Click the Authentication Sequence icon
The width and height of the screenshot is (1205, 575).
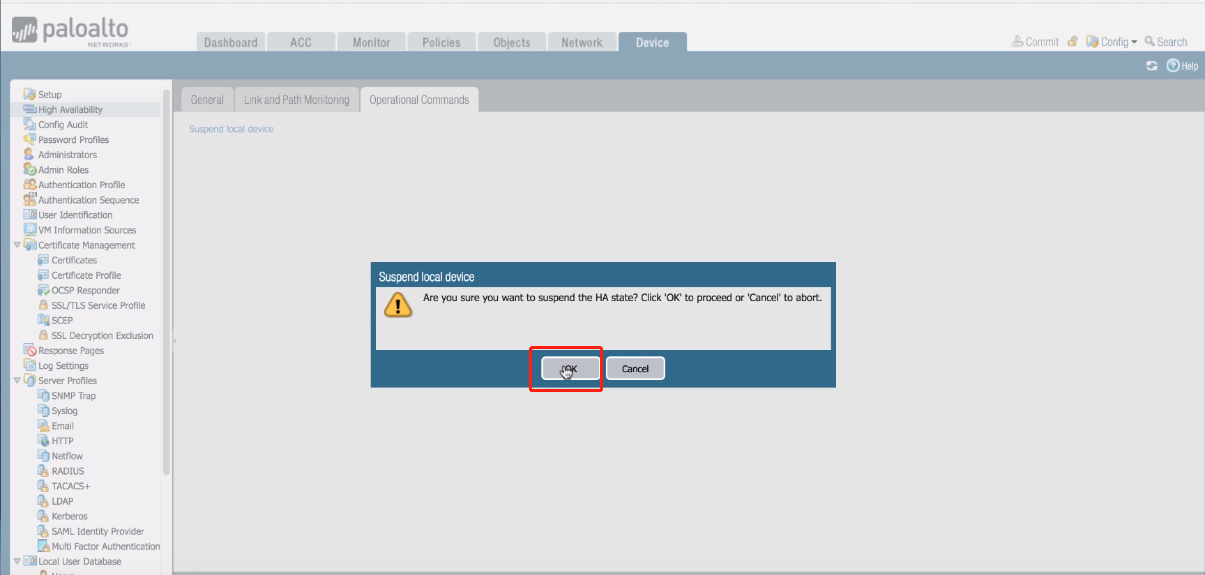(30, 199)
